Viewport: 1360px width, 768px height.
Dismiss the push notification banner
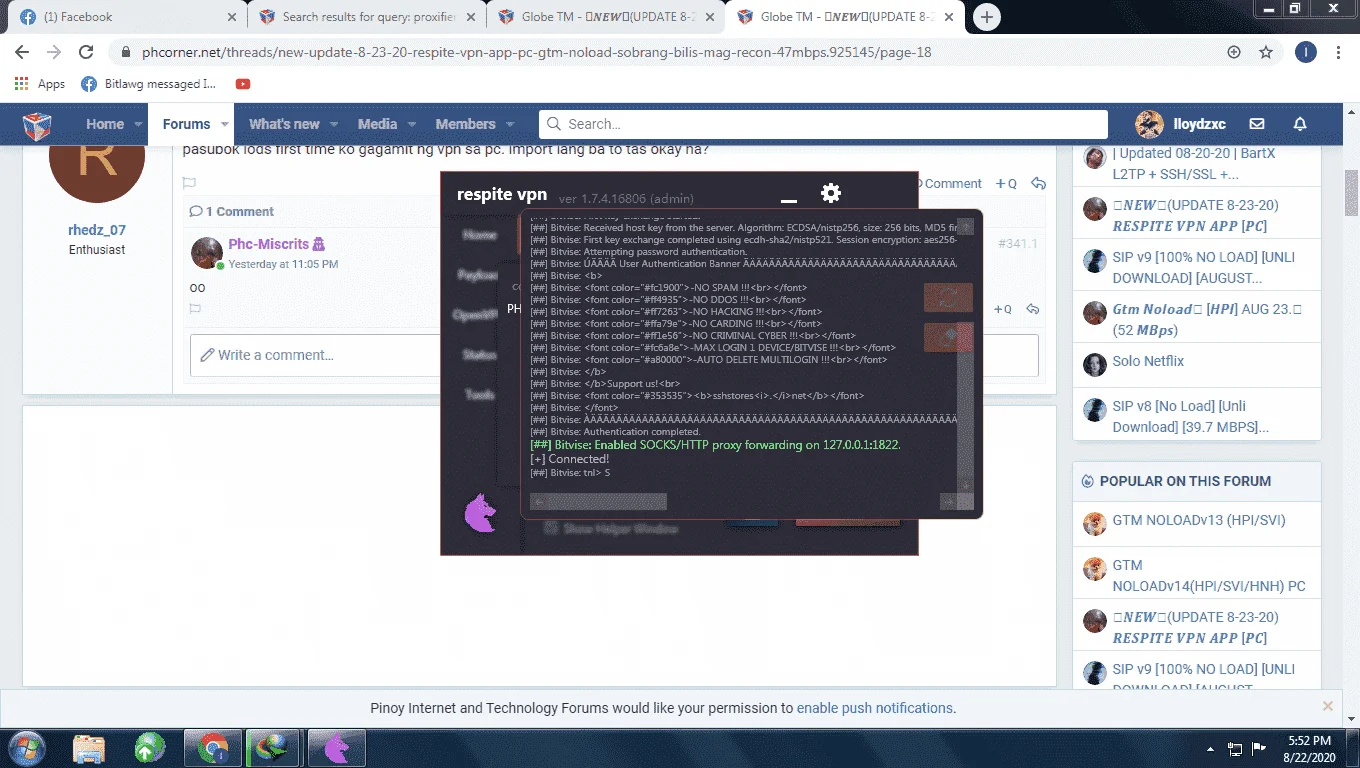pyautogui.click(x=1328, y=706)
